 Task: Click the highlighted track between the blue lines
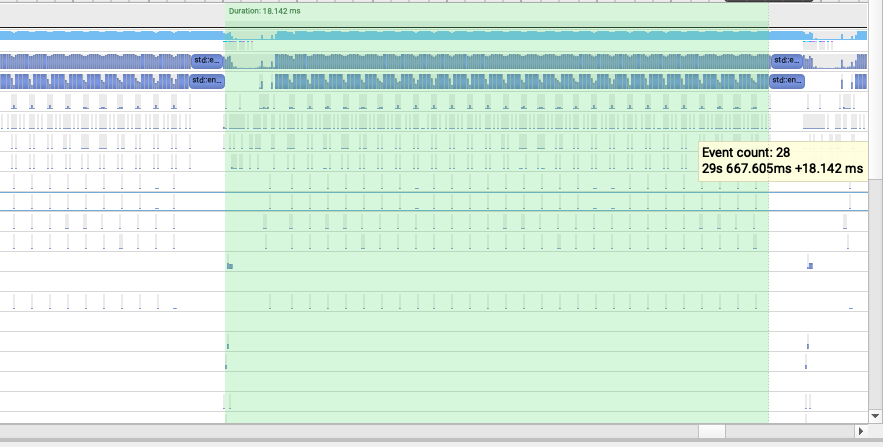pyautogui.click(x=434, y=202)
